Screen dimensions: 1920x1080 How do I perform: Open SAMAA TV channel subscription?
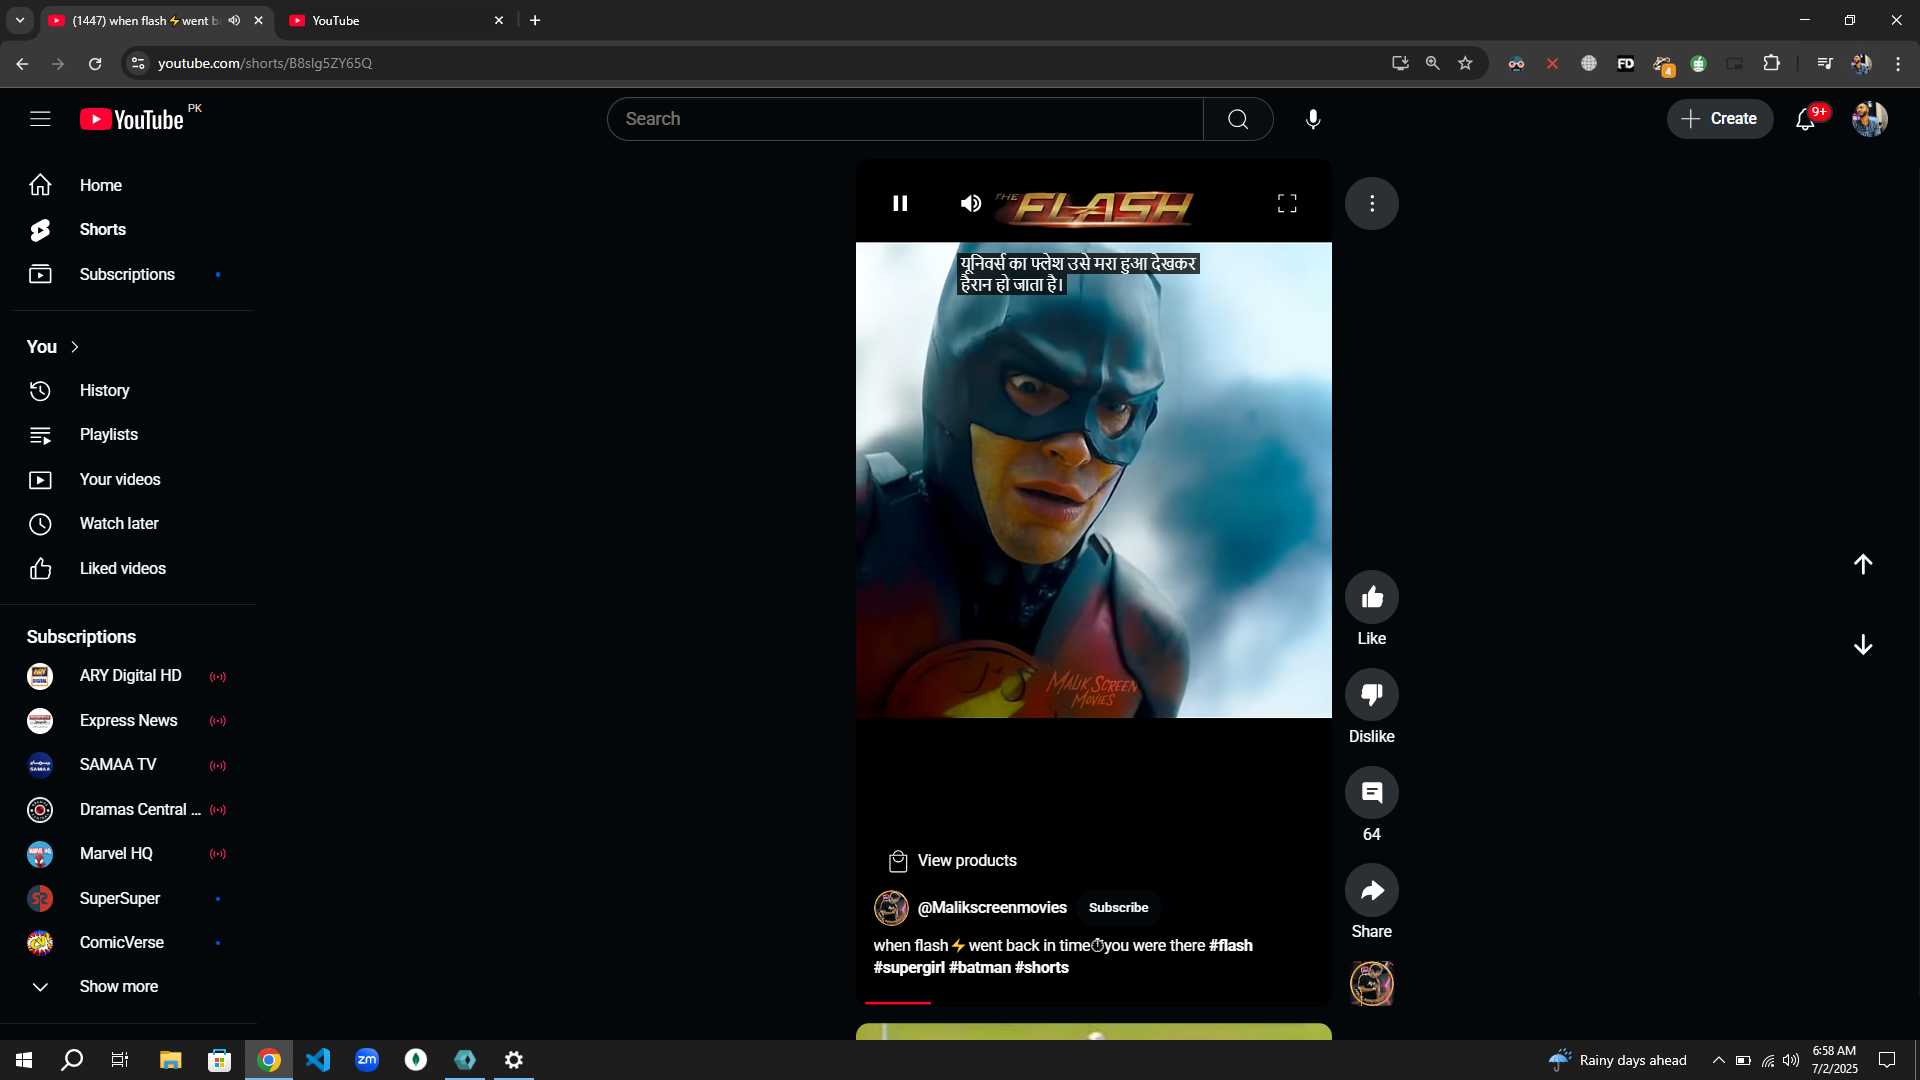(128, 765)
